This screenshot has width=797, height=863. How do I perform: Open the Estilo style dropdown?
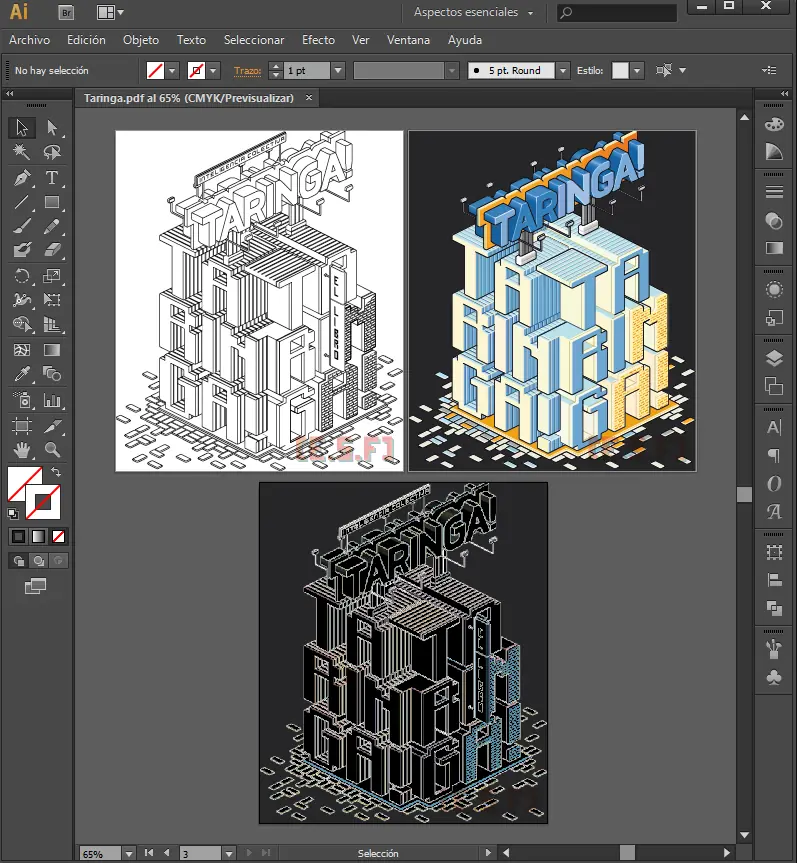tap(637, 70)
